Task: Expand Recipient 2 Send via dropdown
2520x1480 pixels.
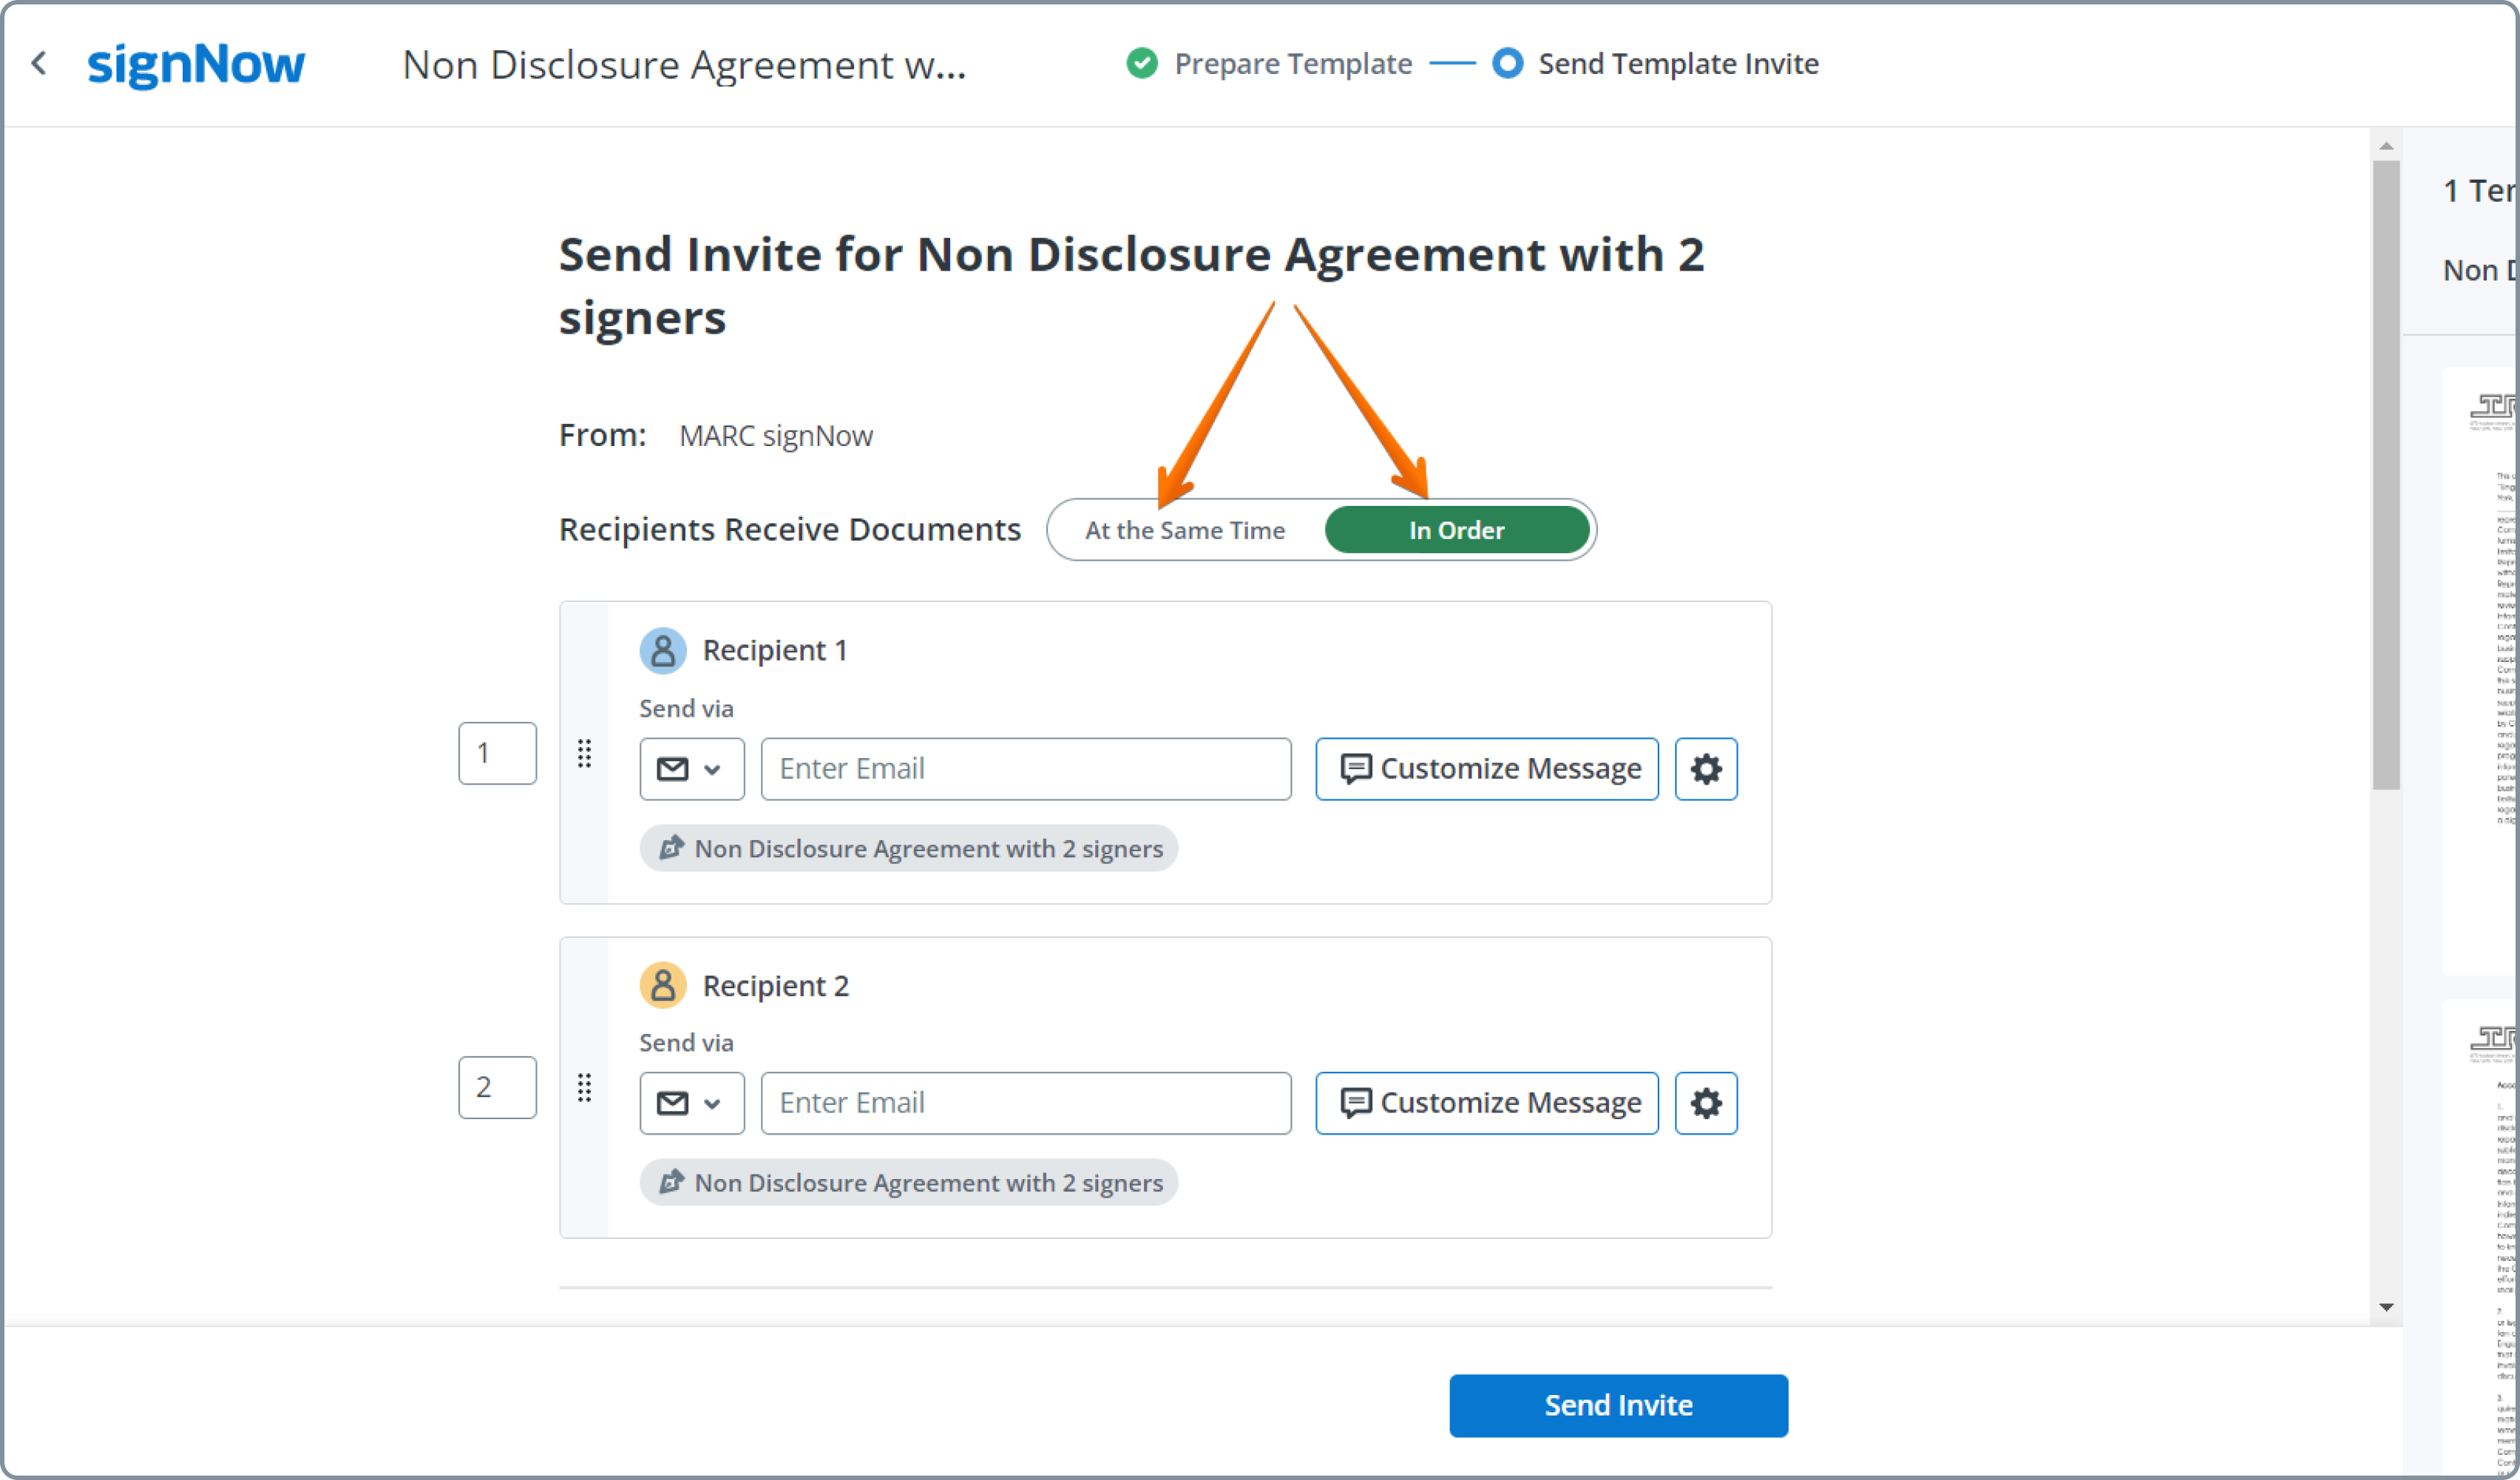Action: click(691, 1103)
